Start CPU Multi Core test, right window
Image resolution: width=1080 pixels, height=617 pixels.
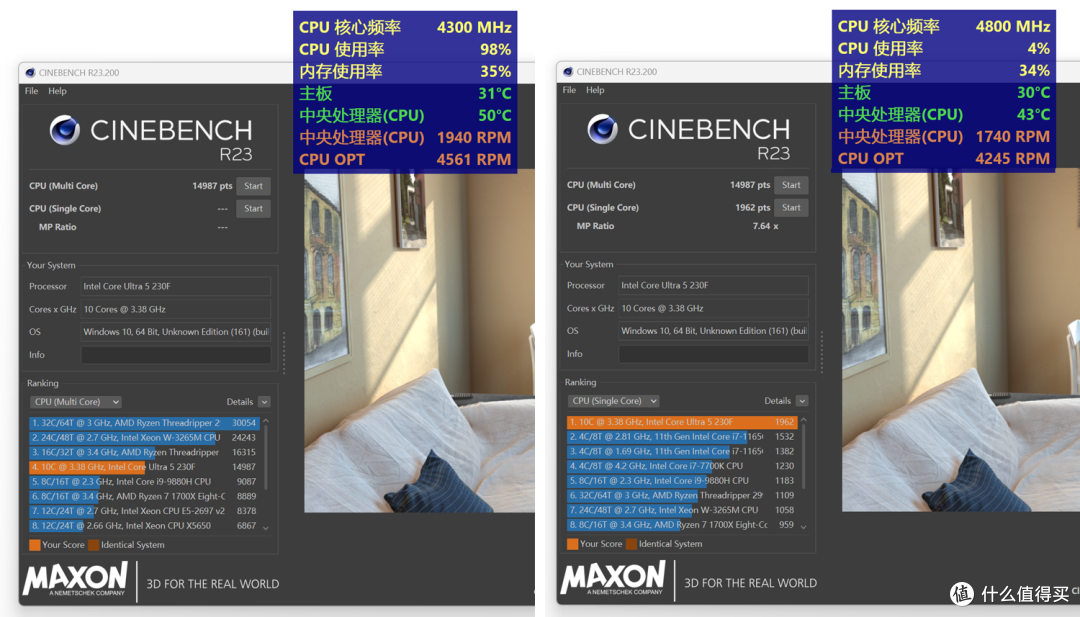click(x=791, y=185)
